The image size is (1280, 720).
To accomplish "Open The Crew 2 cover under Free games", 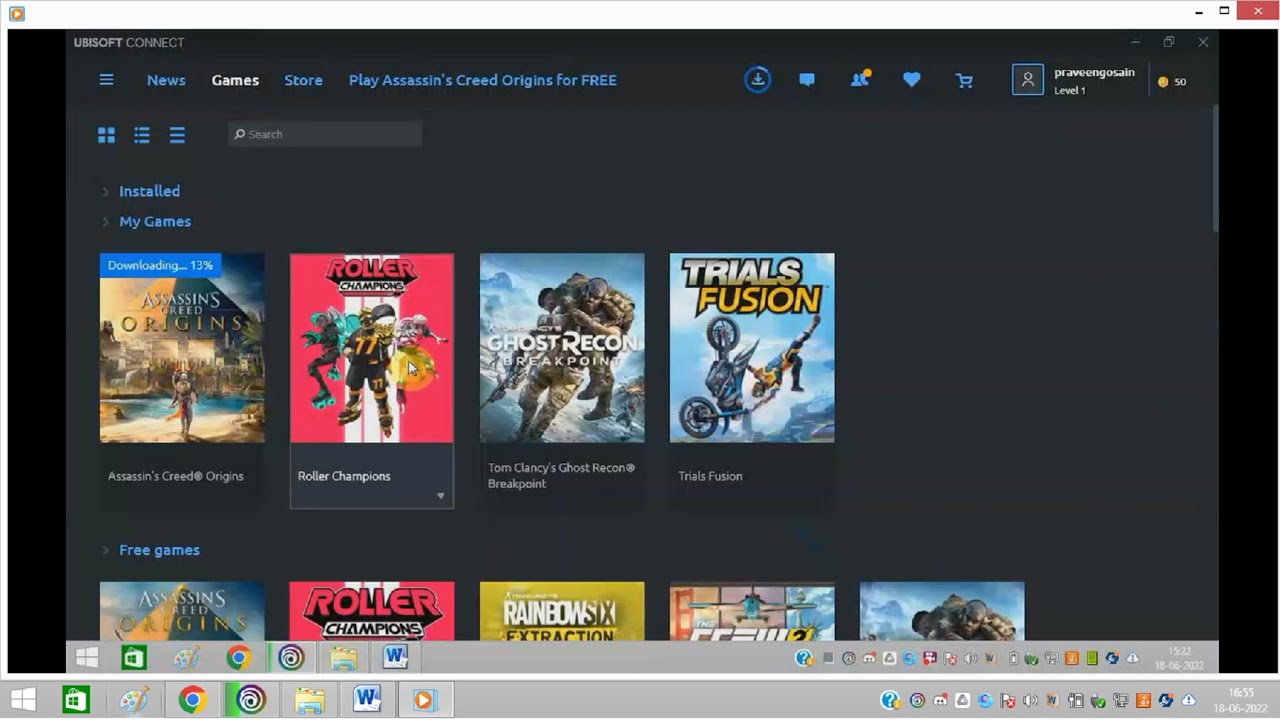I will click(752, 611).
